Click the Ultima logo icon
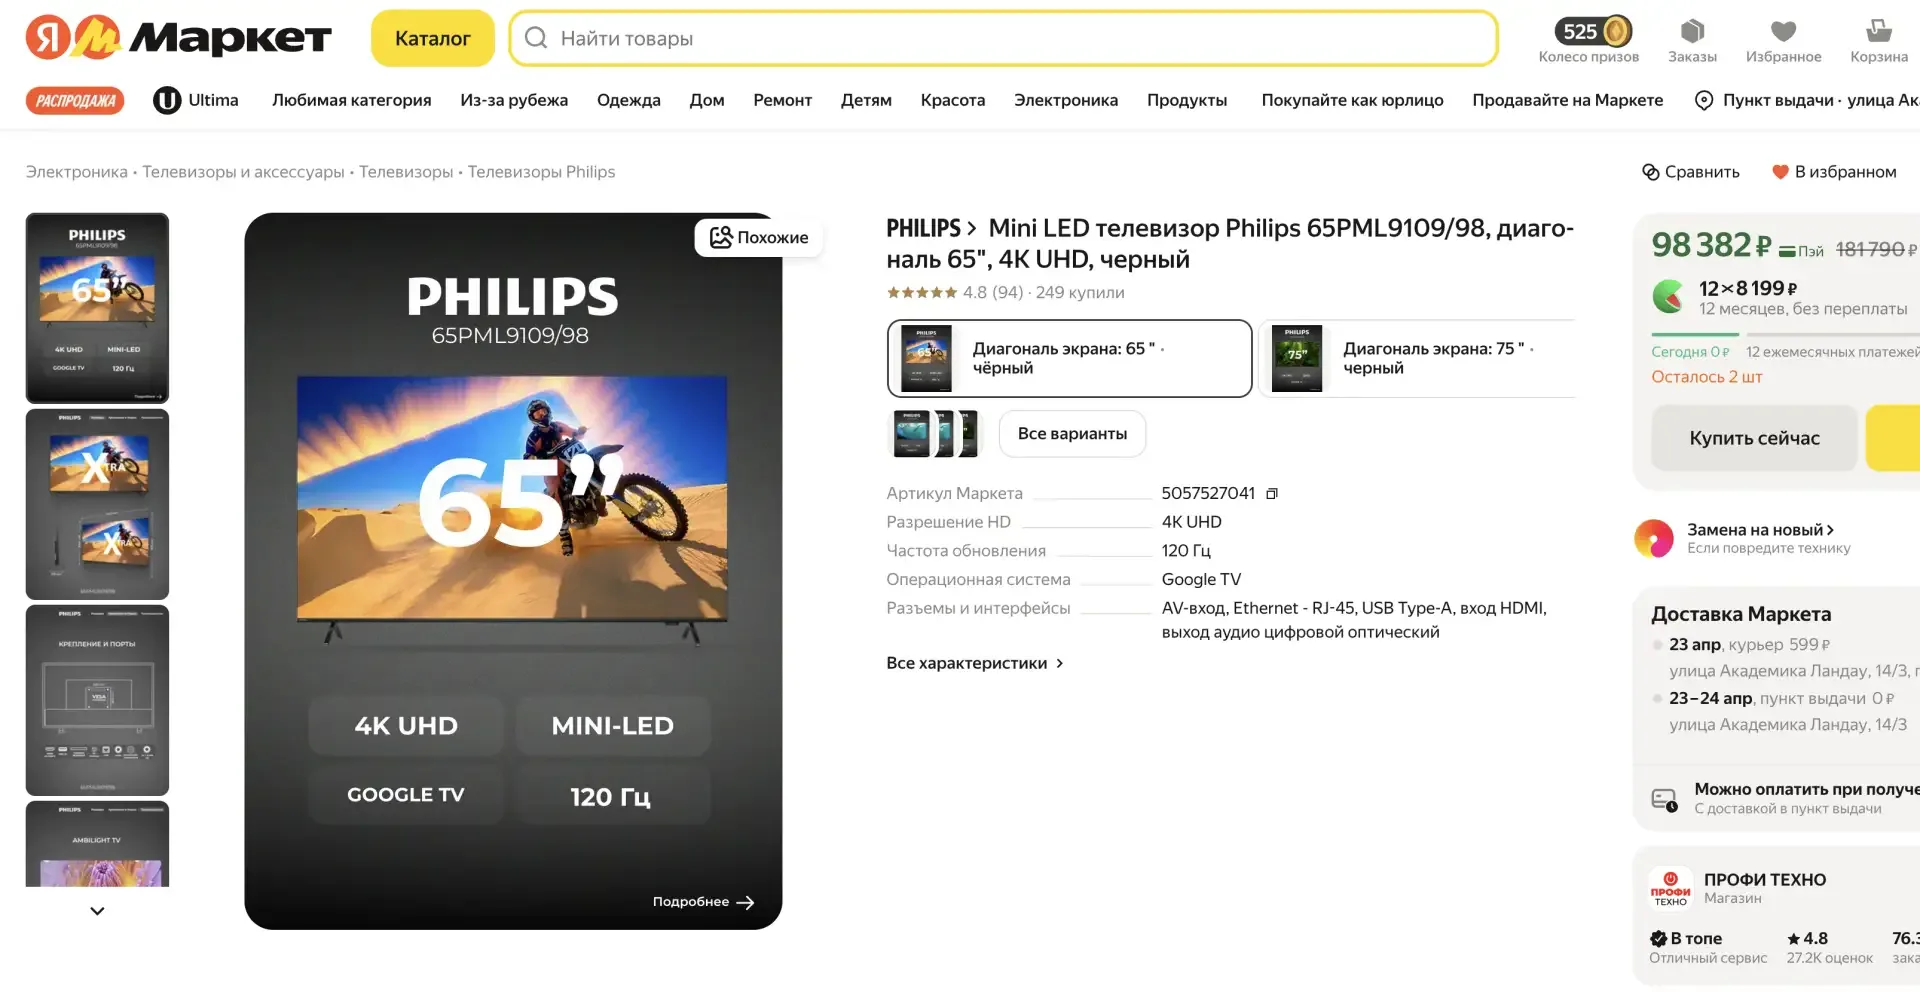This screenshot has width=1920, height=992. (x=167, y=100)
